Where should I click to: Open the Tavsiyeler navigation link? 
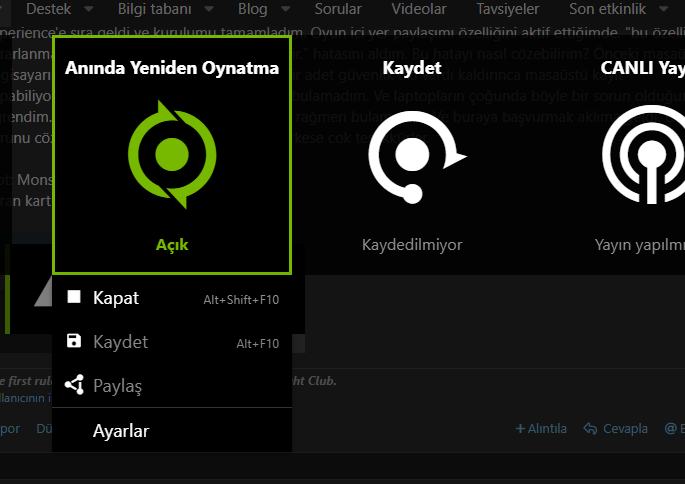[507, 9]
